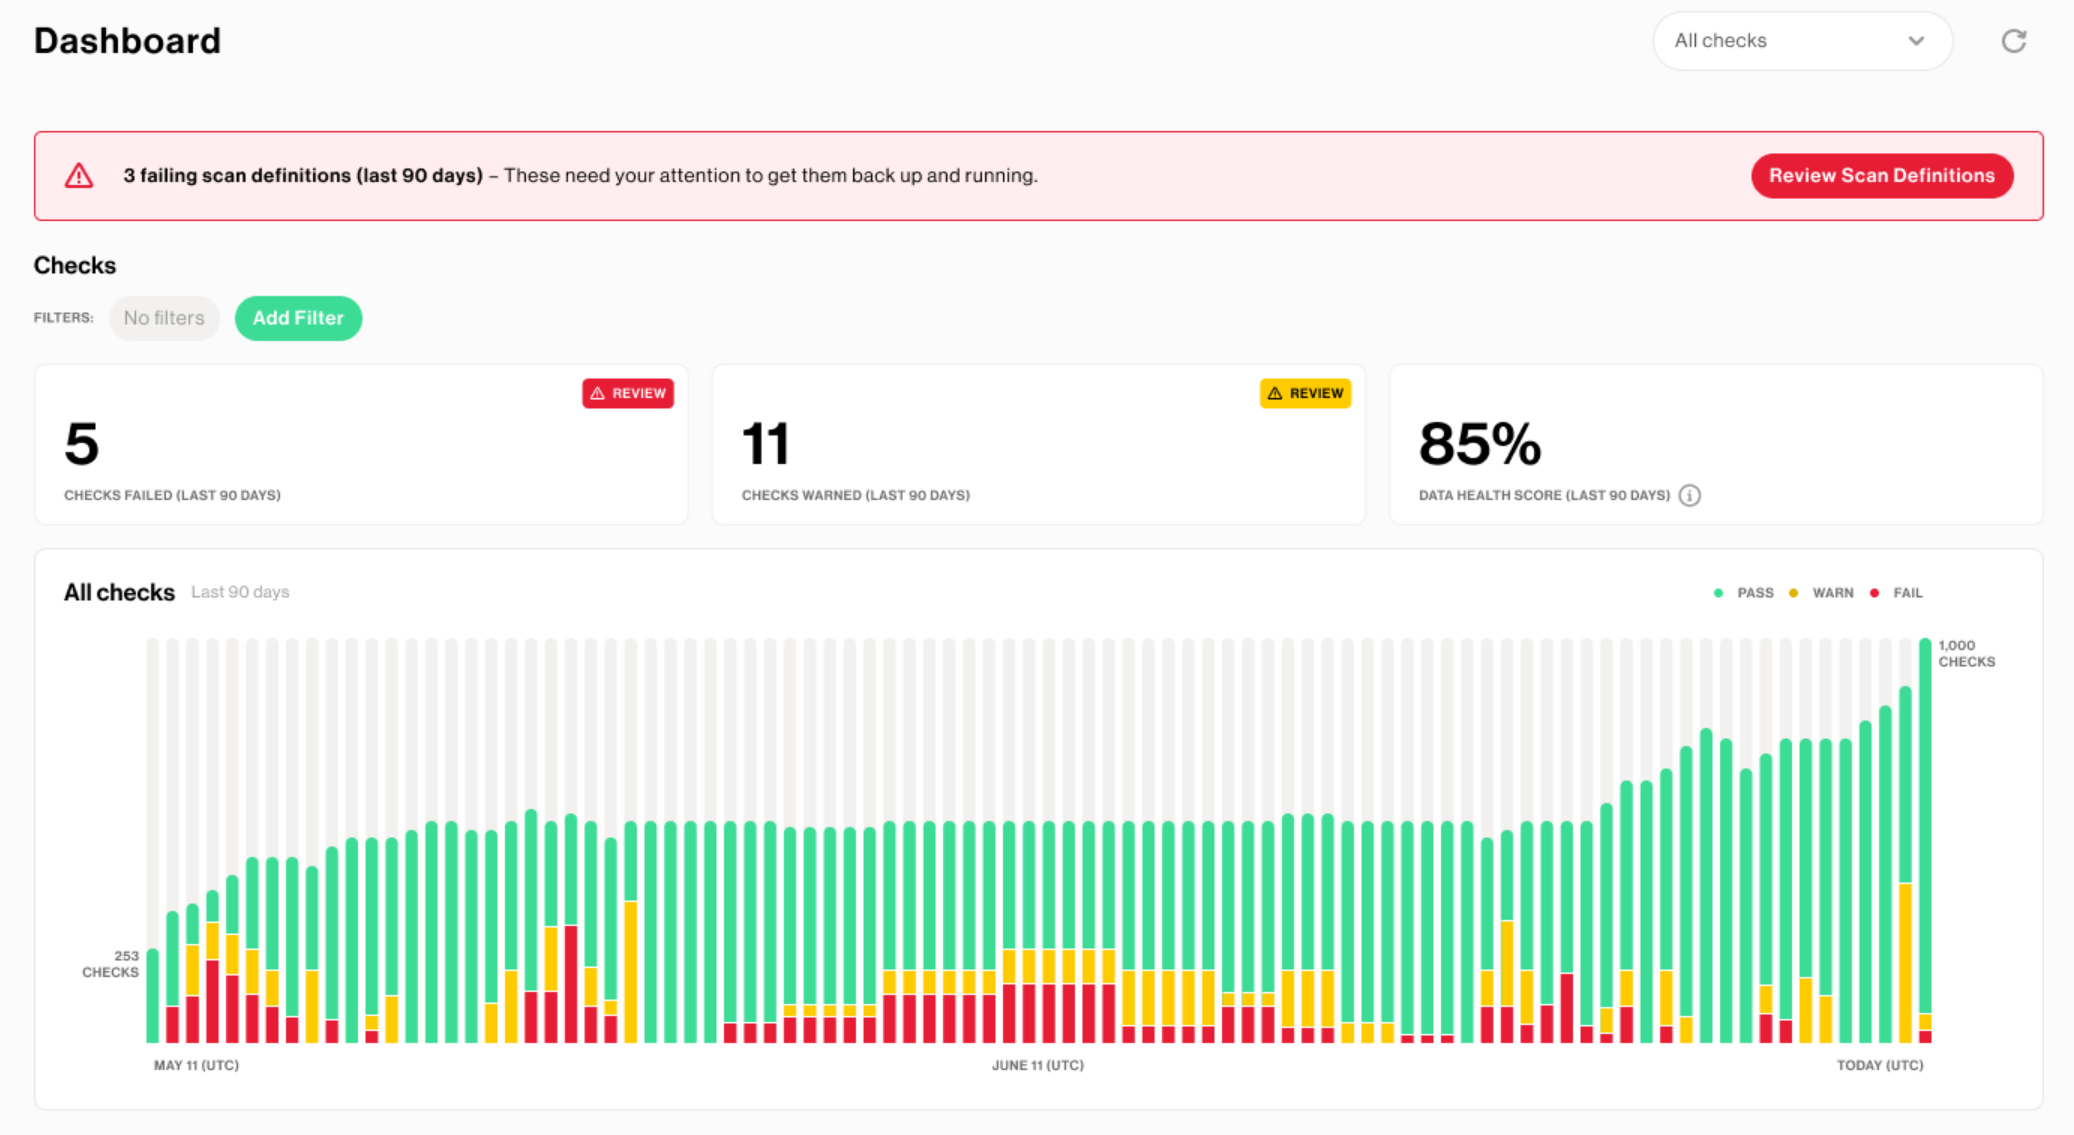This screenshot has width=2074, height=1135.
Task: Click the green PASS legend dot
Action: pos(1718,593)
